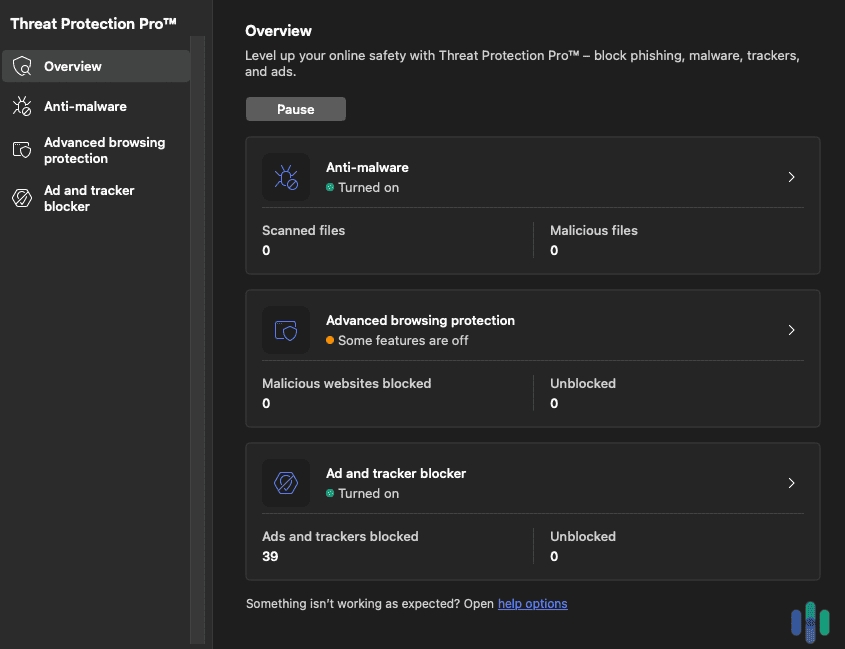The height and width of the screenshot is (649, 845).
Task: Expand the Anti-malware card chevron
Action: (791, 177)
